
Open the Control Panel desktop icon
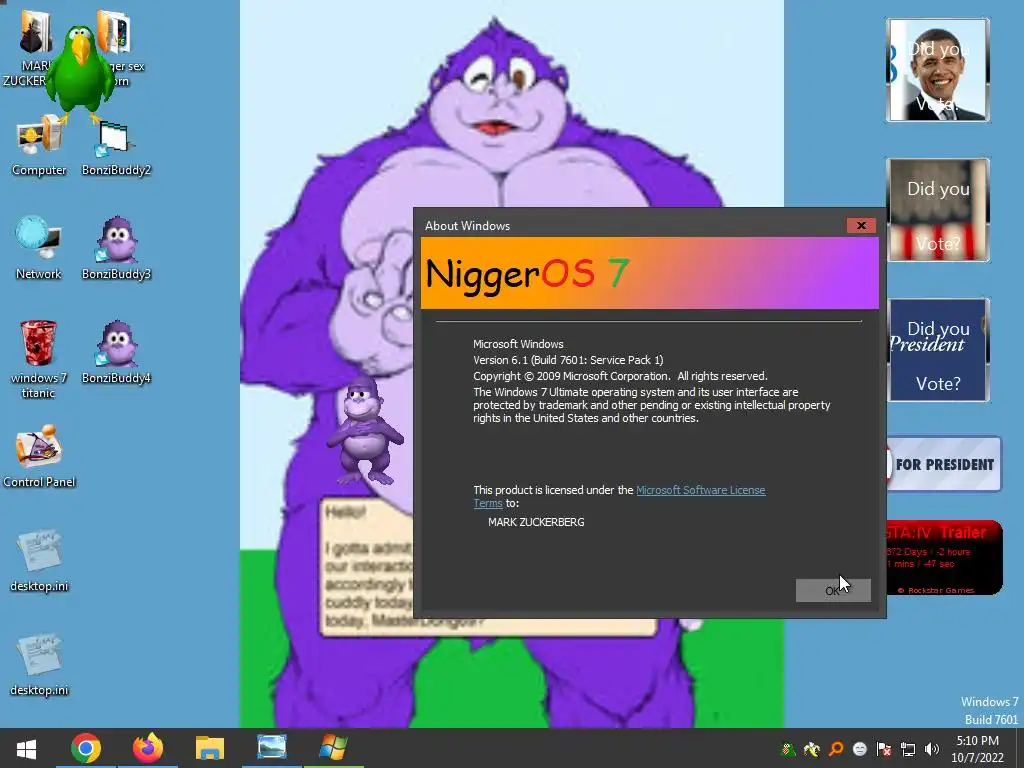[x=39, y=456]
